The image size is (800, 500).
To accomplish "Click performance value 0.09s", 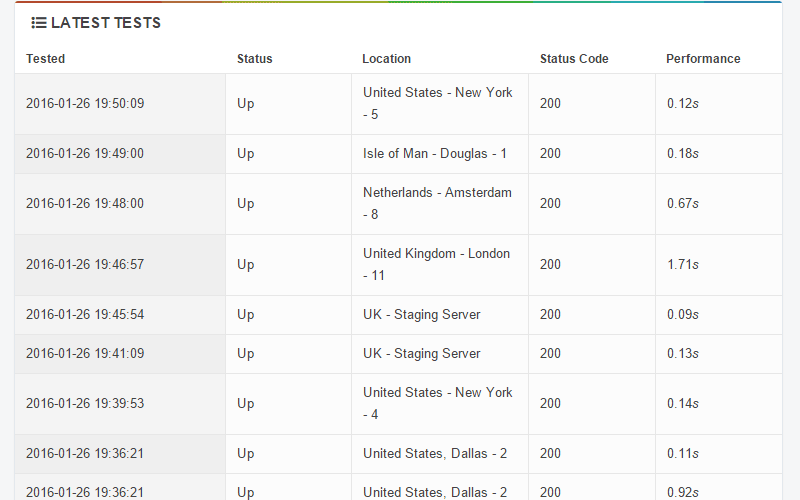I will pos(683,315).
